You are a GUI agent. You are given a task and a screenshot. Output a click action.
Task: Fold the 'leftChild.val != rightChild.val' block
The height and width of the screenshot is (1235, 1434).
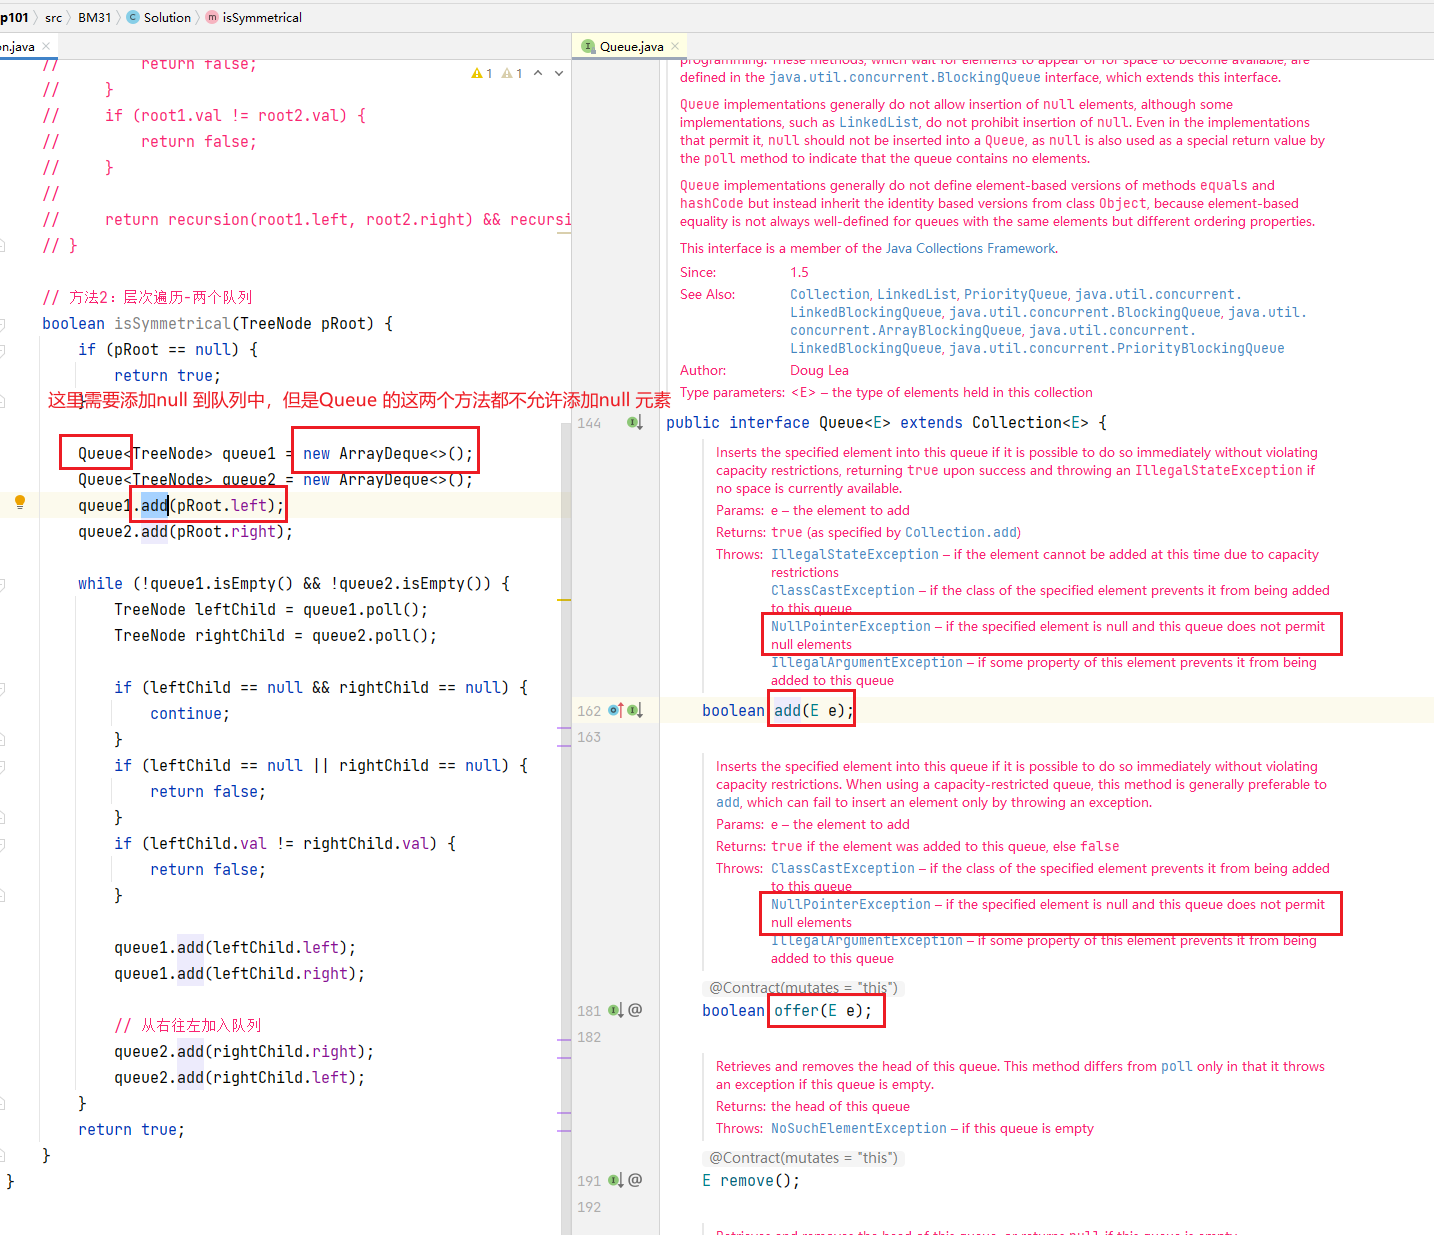(x=2, y=844)
